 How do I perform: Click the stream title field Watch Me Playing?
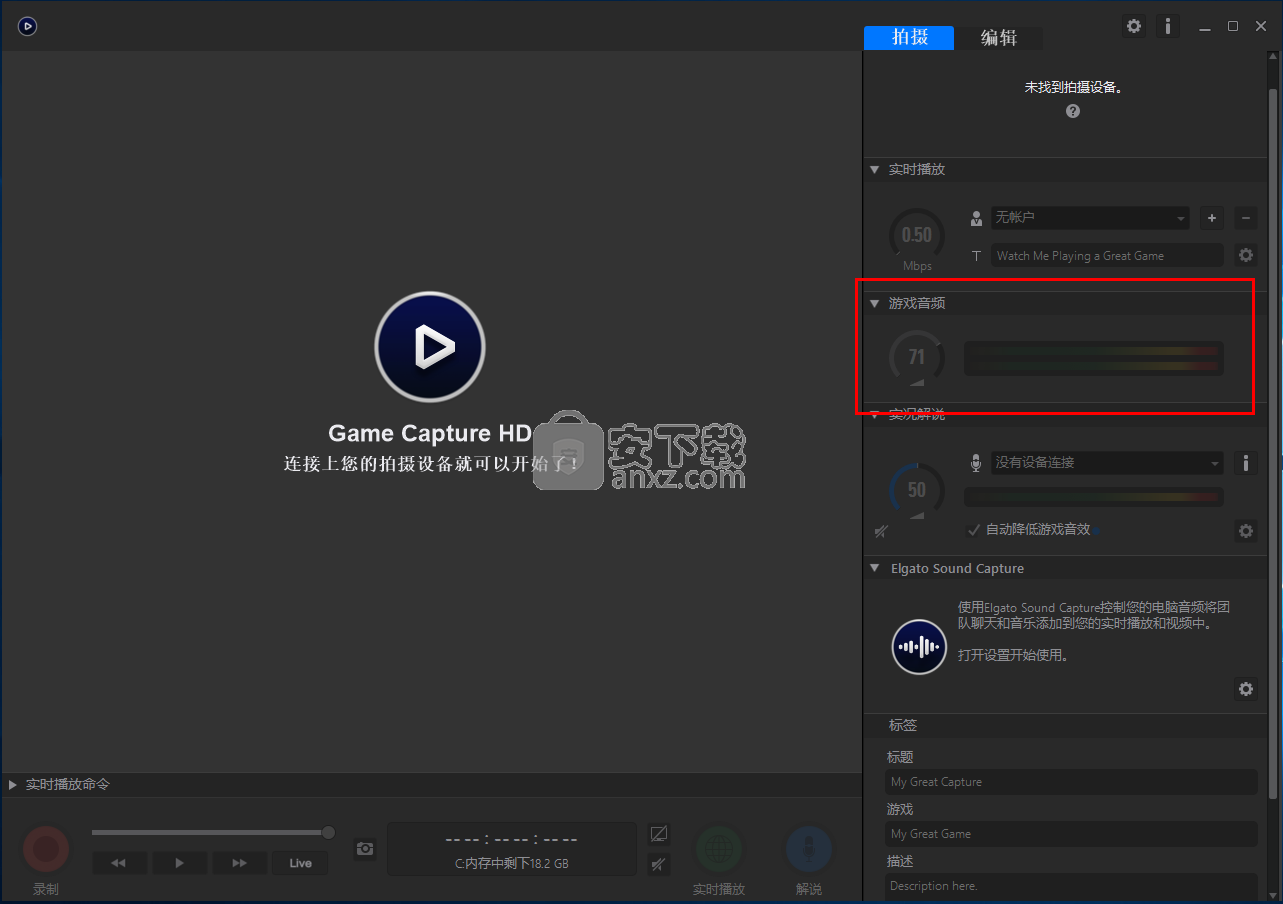[x=1107, y=255]
